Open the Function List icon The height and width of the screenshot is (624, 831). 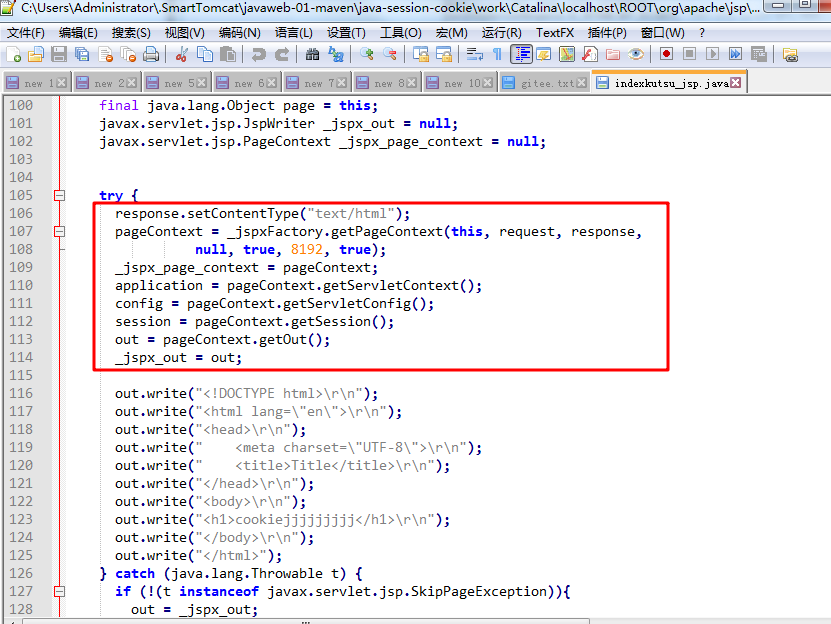pos(589,55)
